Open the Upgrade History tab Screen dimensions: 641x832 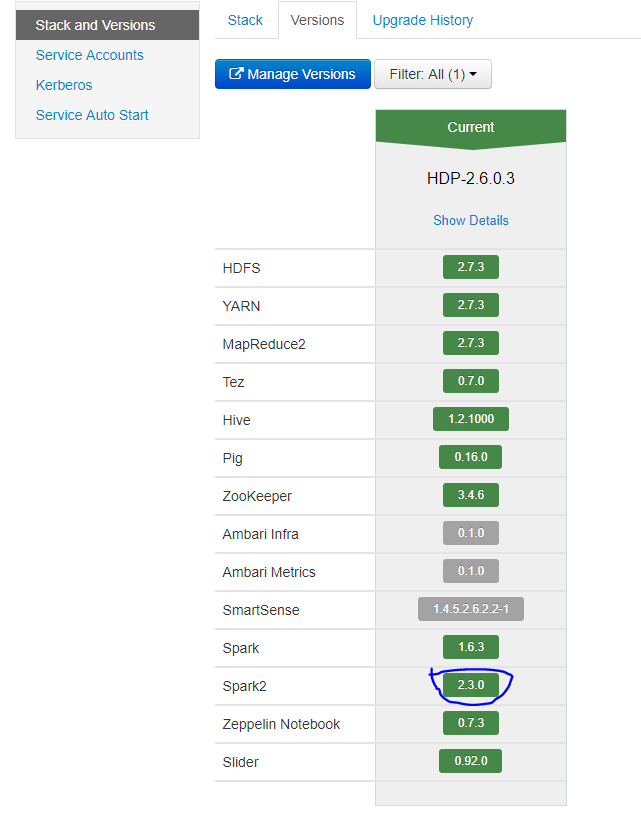[x=422, y=20]
